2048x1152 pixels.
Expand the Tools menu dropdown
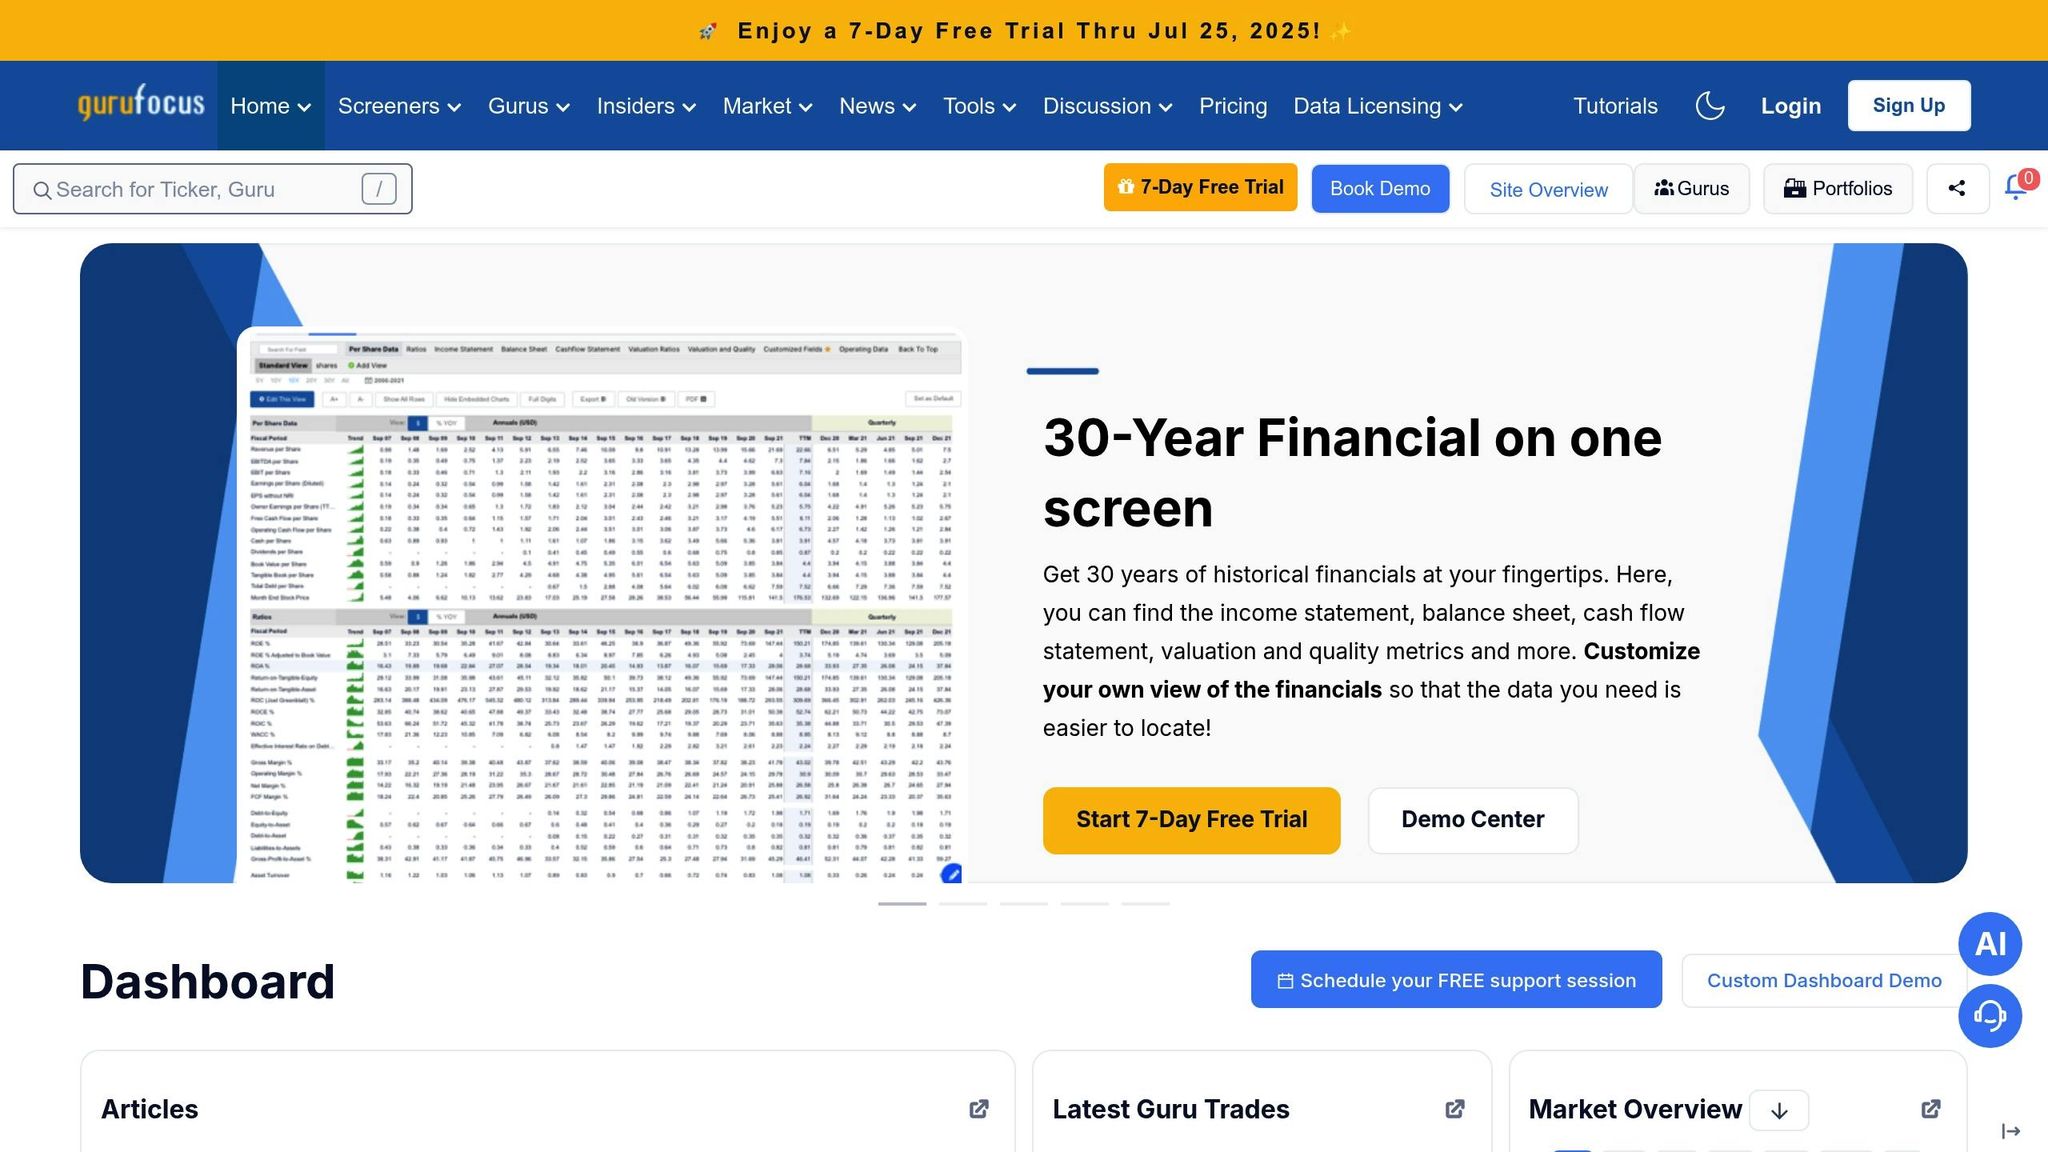click(979, 106)
